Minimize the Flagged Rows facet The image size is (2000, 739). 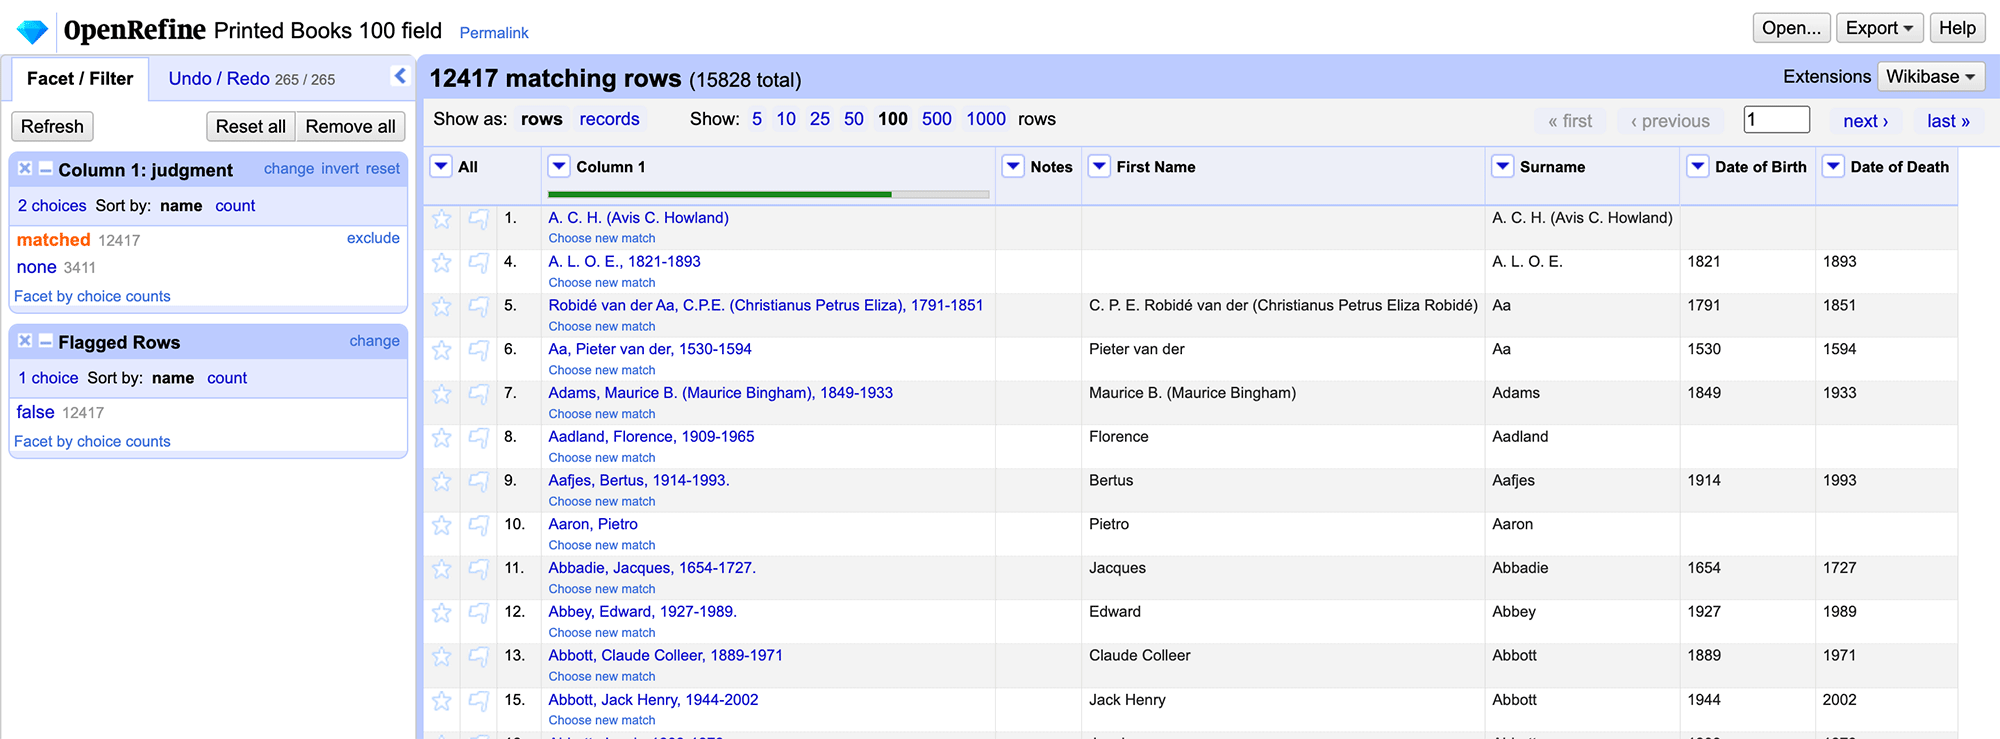(45, 341)
